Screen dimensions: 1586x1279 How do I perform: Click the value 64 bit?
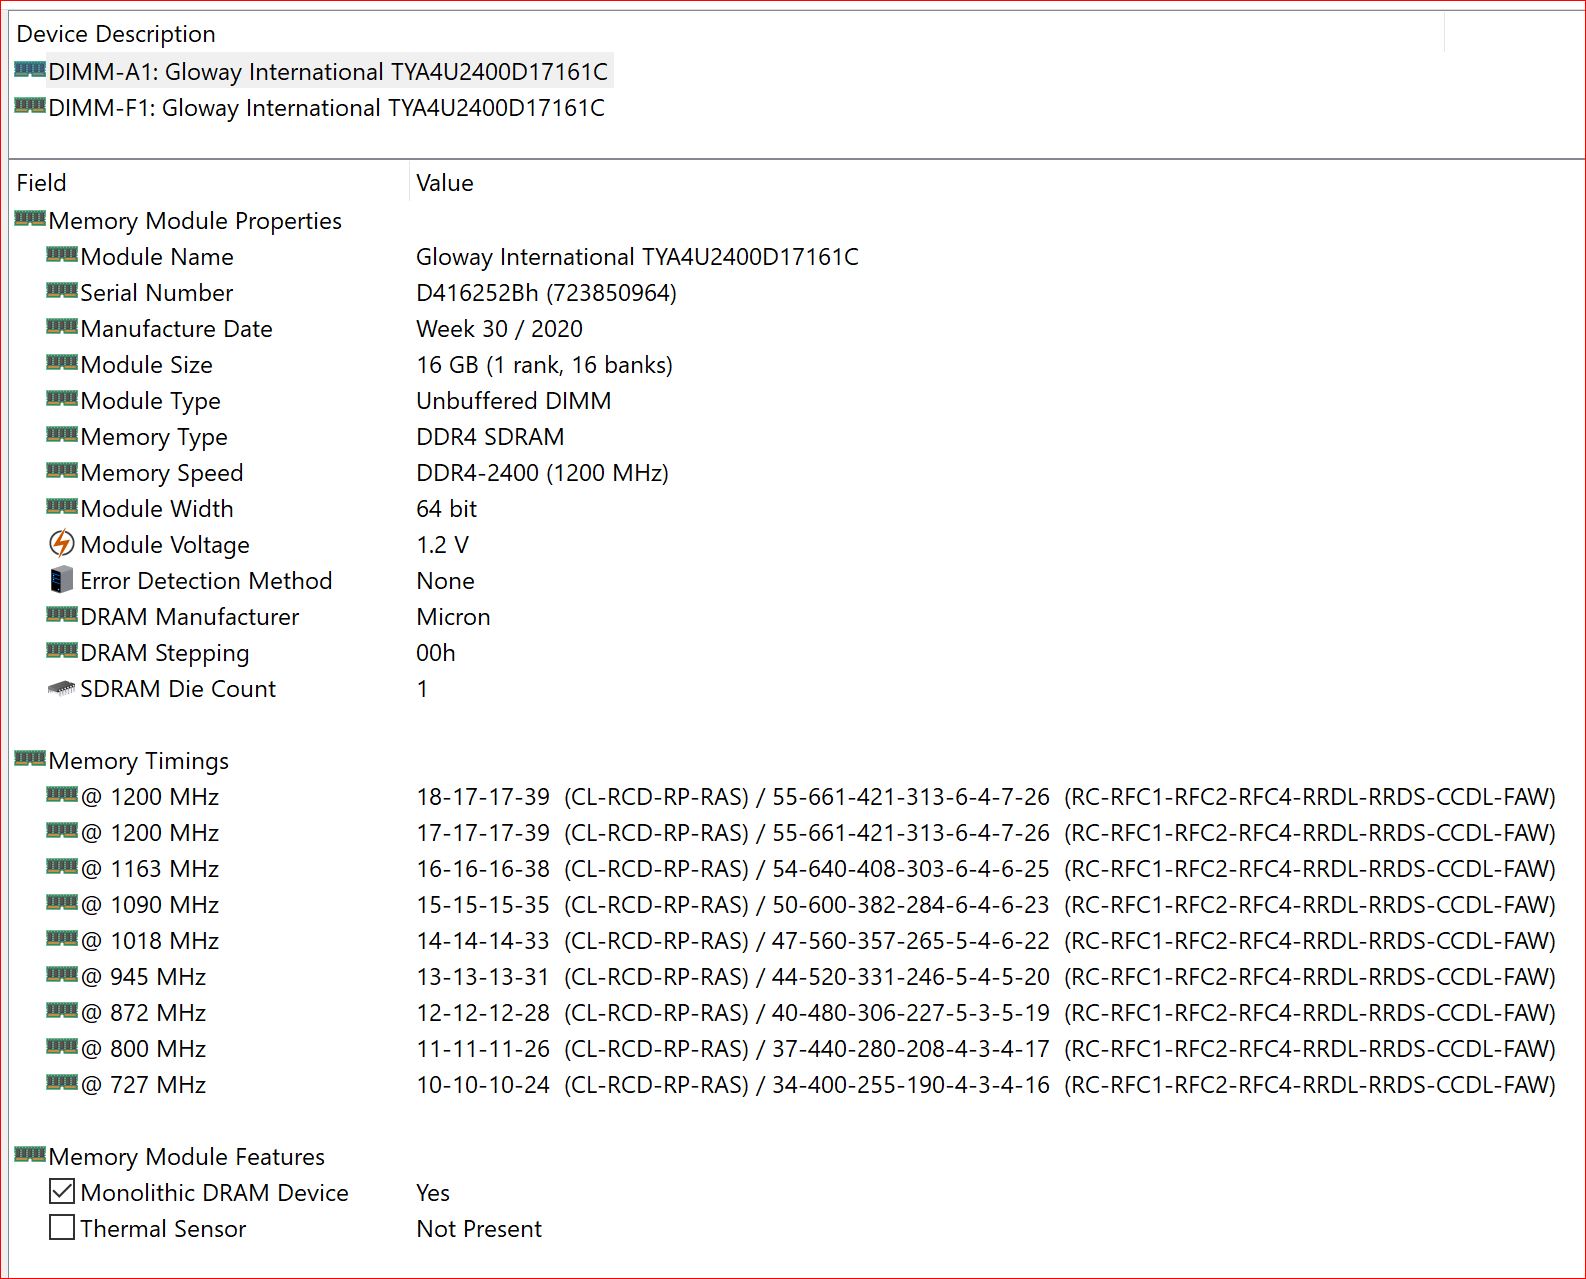tap(446, 509)
